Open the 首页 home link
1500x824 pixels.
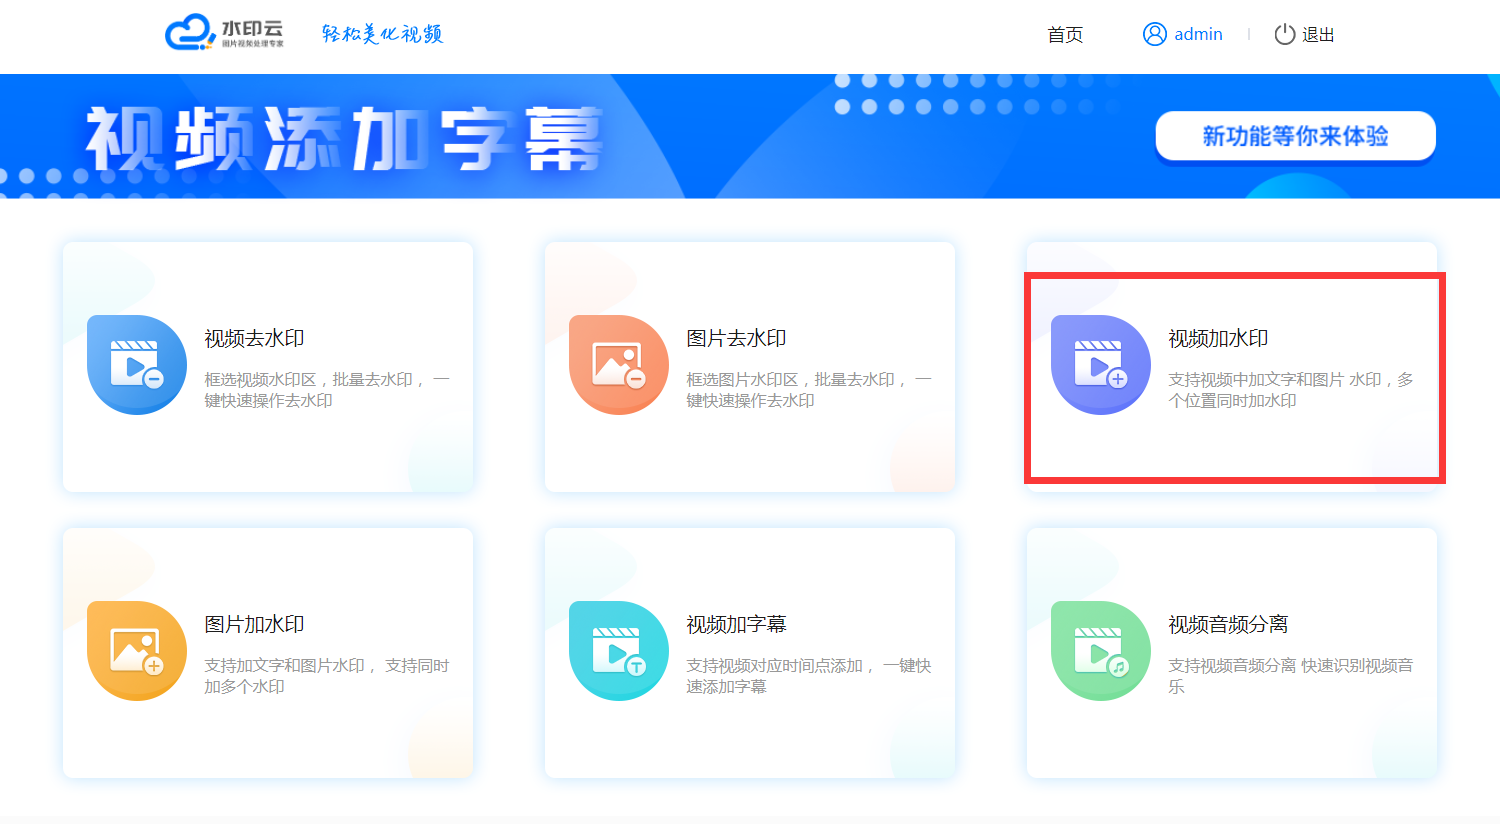pyautogui.click(x=1065, y=35)
